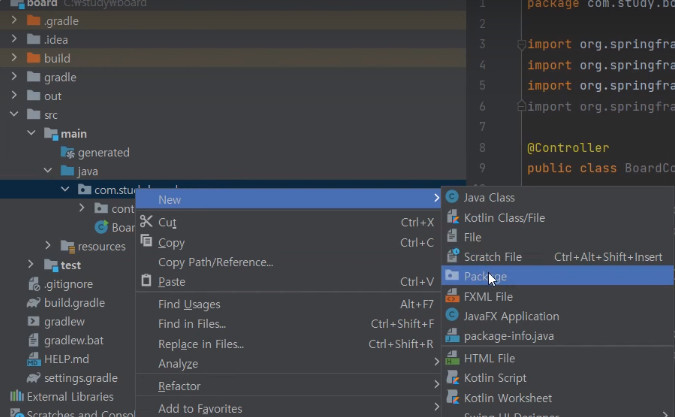Click the Cut scissors icon
This screenshot has height=417, width=675.
tap(146, 222)
